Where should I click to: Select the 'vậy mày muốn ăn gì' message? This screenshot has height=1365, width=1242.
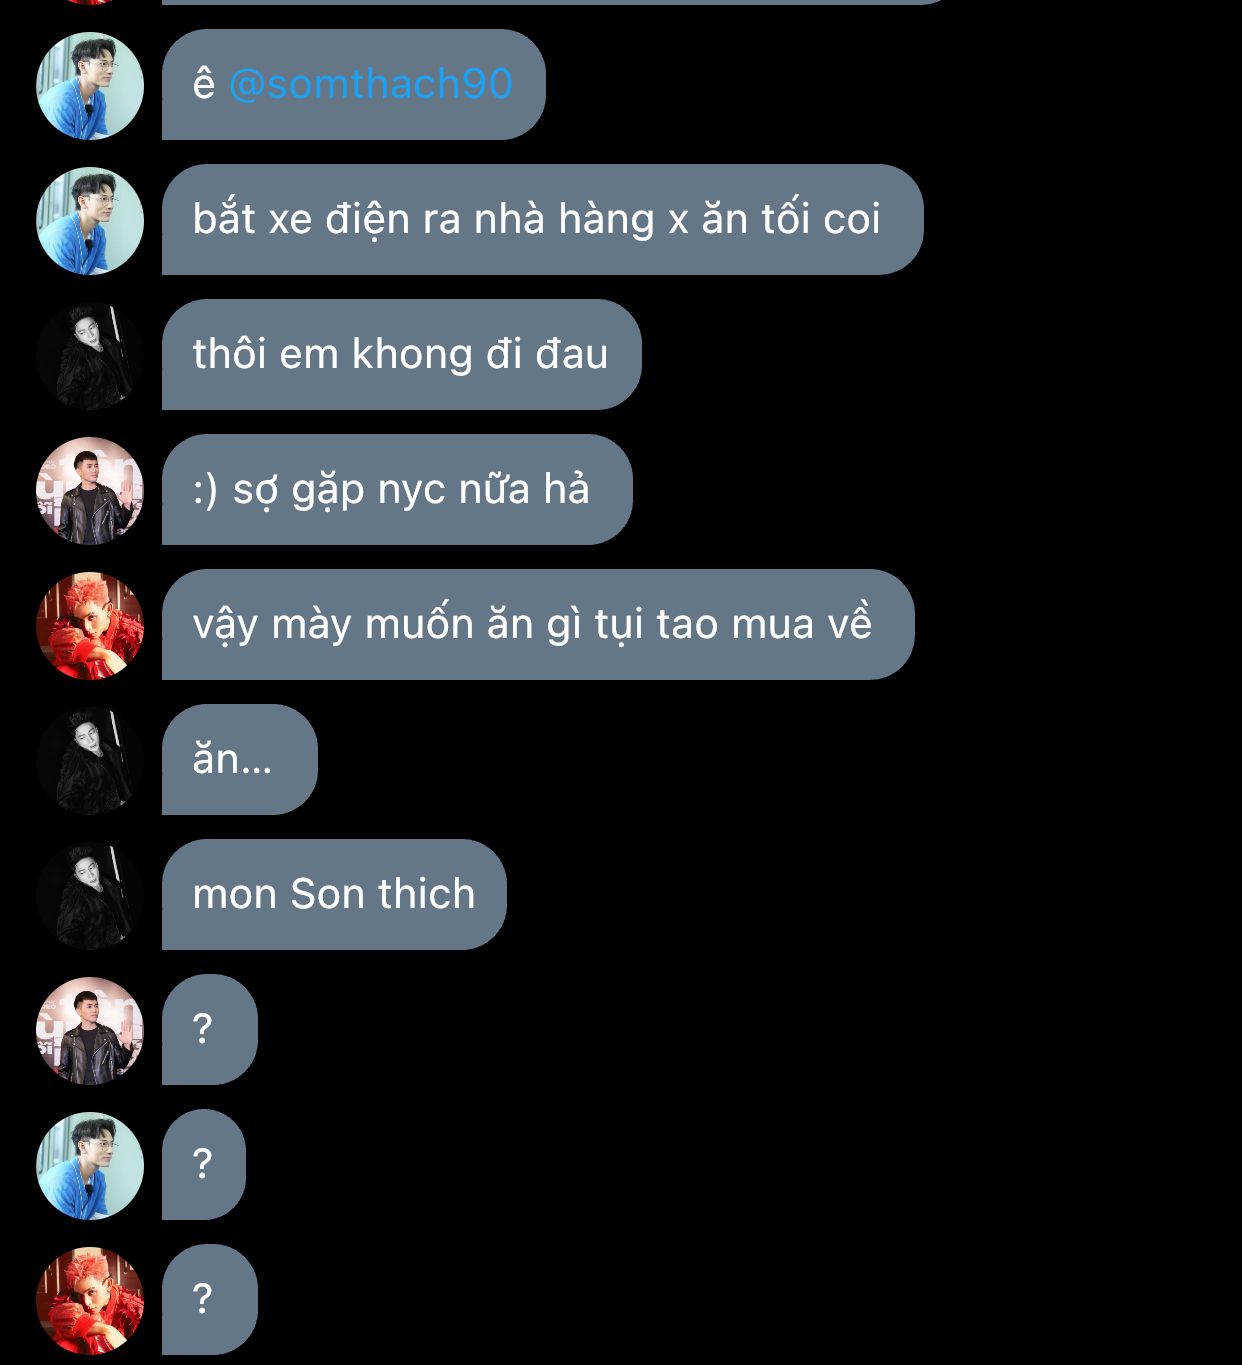coord(538,625)
